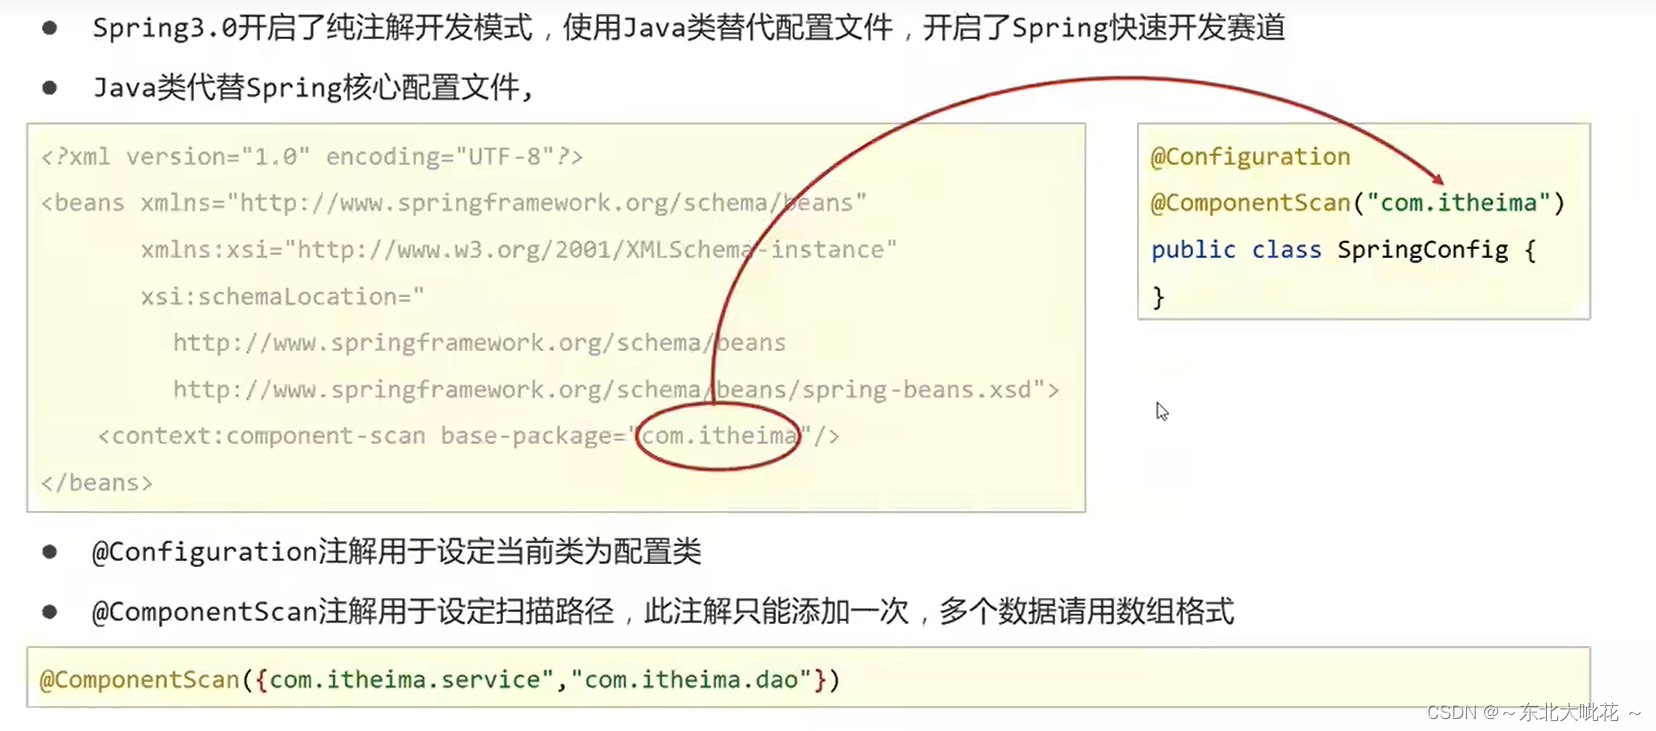
Task: Click the 'public class SpringConfig {' line
Action: (1343, 250)
